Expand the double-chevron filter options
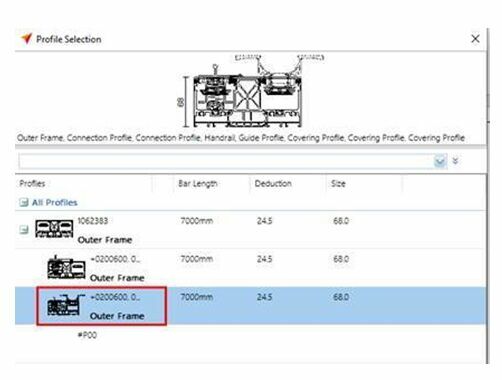The width and height of the screenshot is (502, 380). point(455,161)
